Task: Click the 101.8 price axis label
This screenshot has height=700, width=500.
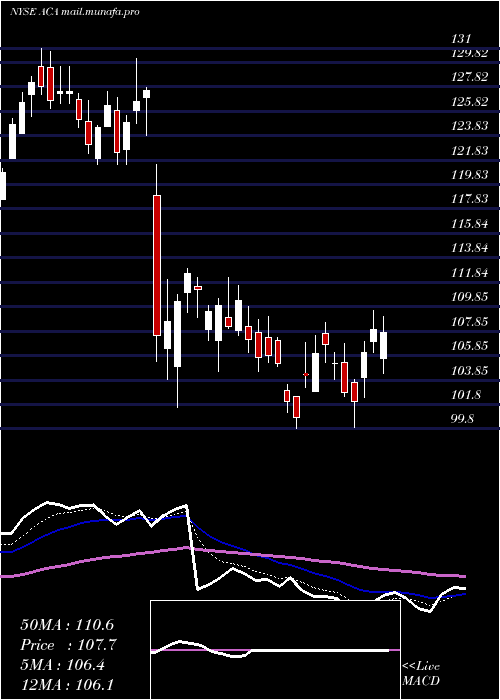Action: pos(467,394)
